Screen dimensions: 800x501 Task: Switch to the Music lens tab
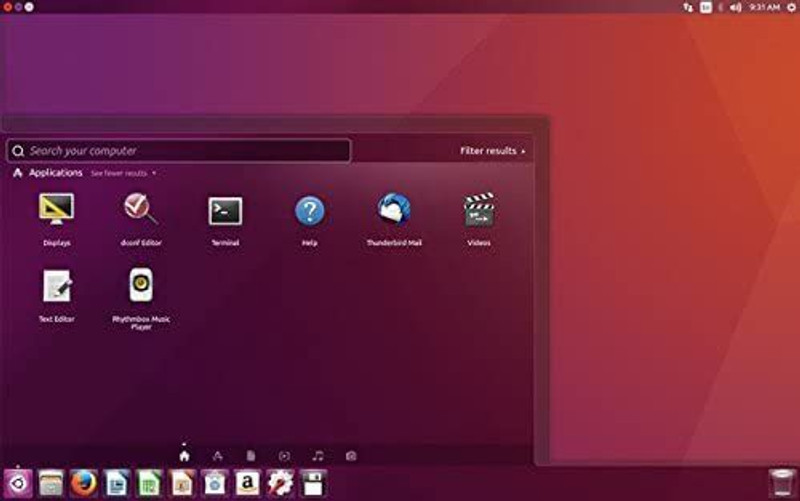pyautogui.click(x=318, y=456)
